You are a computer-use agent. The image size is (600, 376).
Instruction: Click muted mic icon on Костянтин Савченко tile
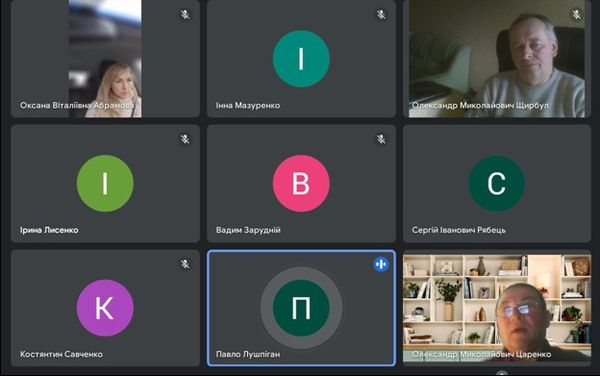[x=185, y=264]
